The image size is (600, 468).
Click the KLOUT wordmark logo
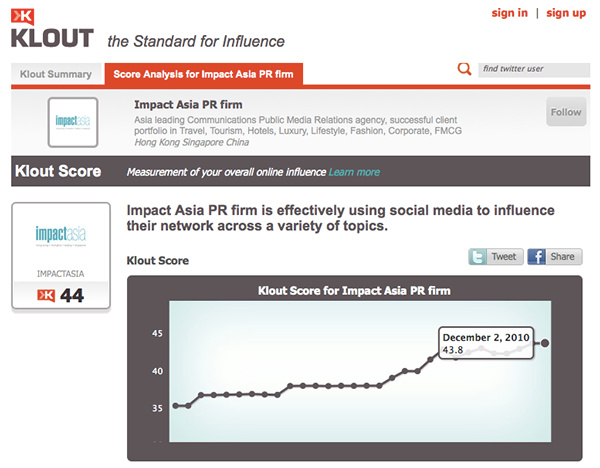pyautogui.click(x=52, y=38)
